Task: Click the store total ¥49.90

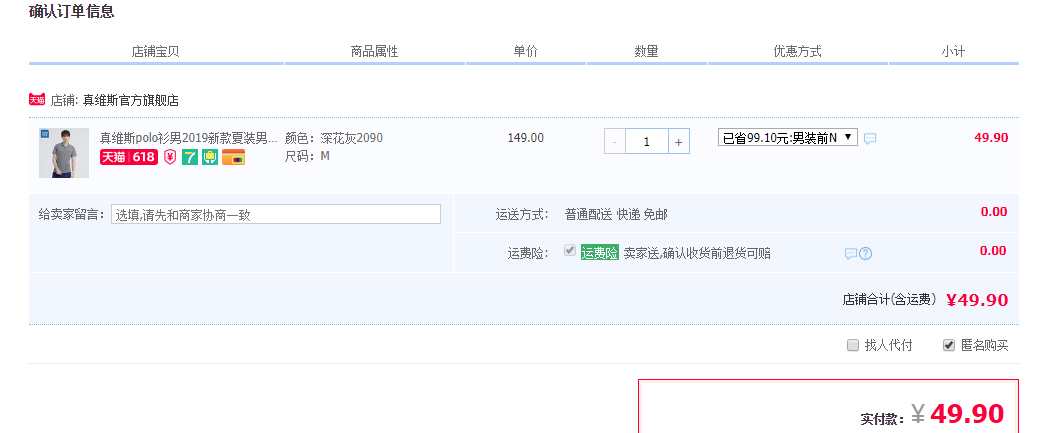Action: (x=977, y=300)
